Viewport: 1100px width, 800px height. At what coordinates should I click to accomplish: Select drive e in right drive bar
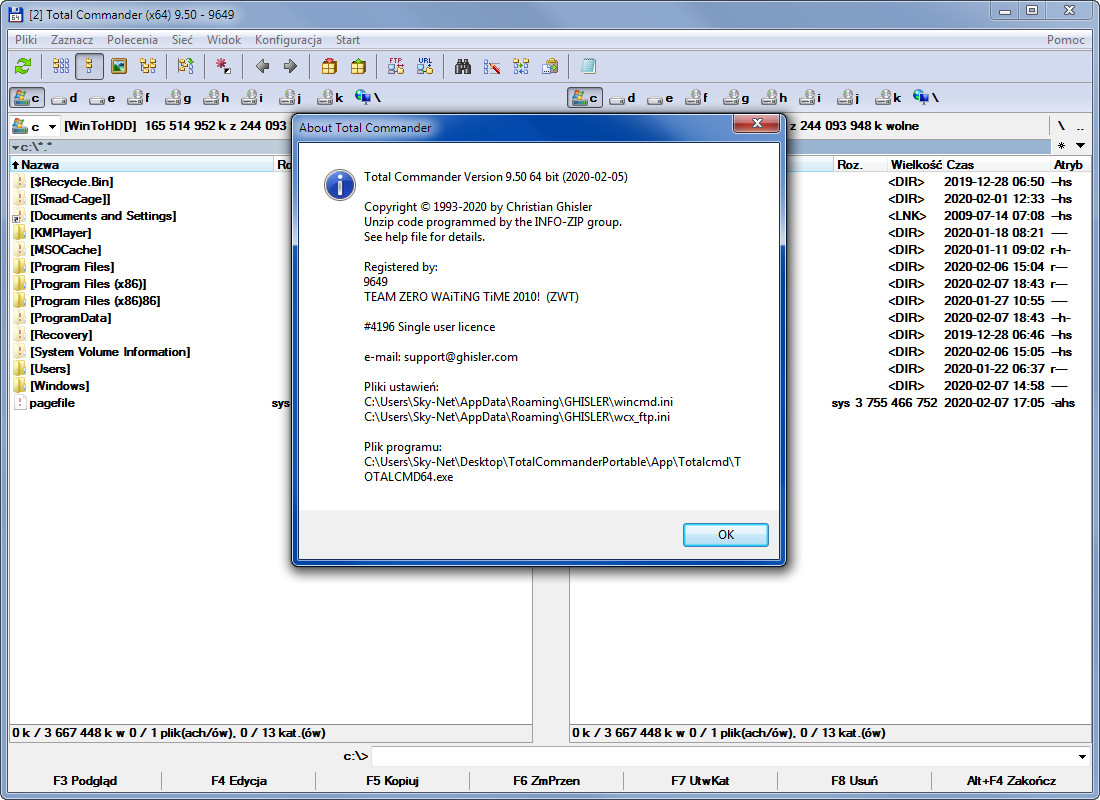coord(661,98)
